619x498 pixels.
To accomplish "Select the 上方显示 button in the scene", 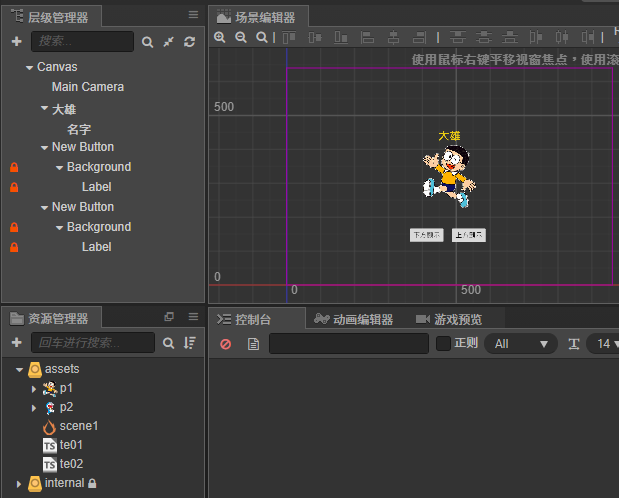I will (x=469, y=235).
